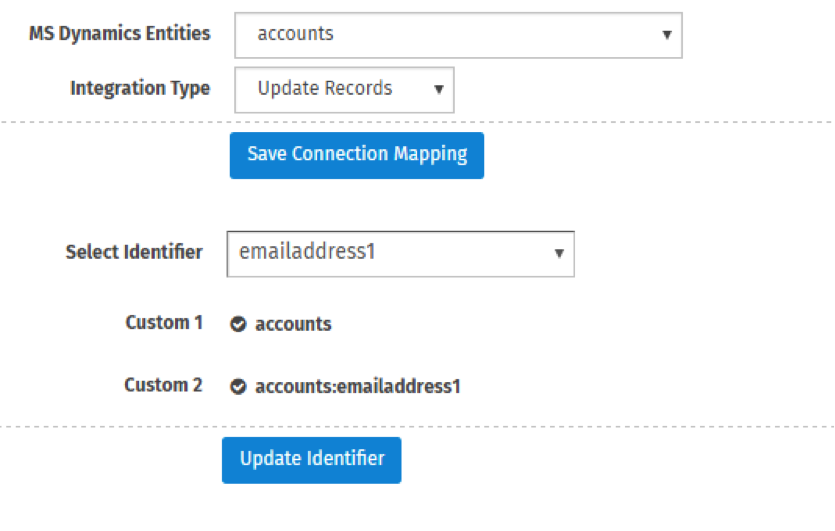Viewport: 835px width, 531px height.
Task: Click the checkmark icon beside Custom 1
Action: pyautogui.click(x=238, y=324)
